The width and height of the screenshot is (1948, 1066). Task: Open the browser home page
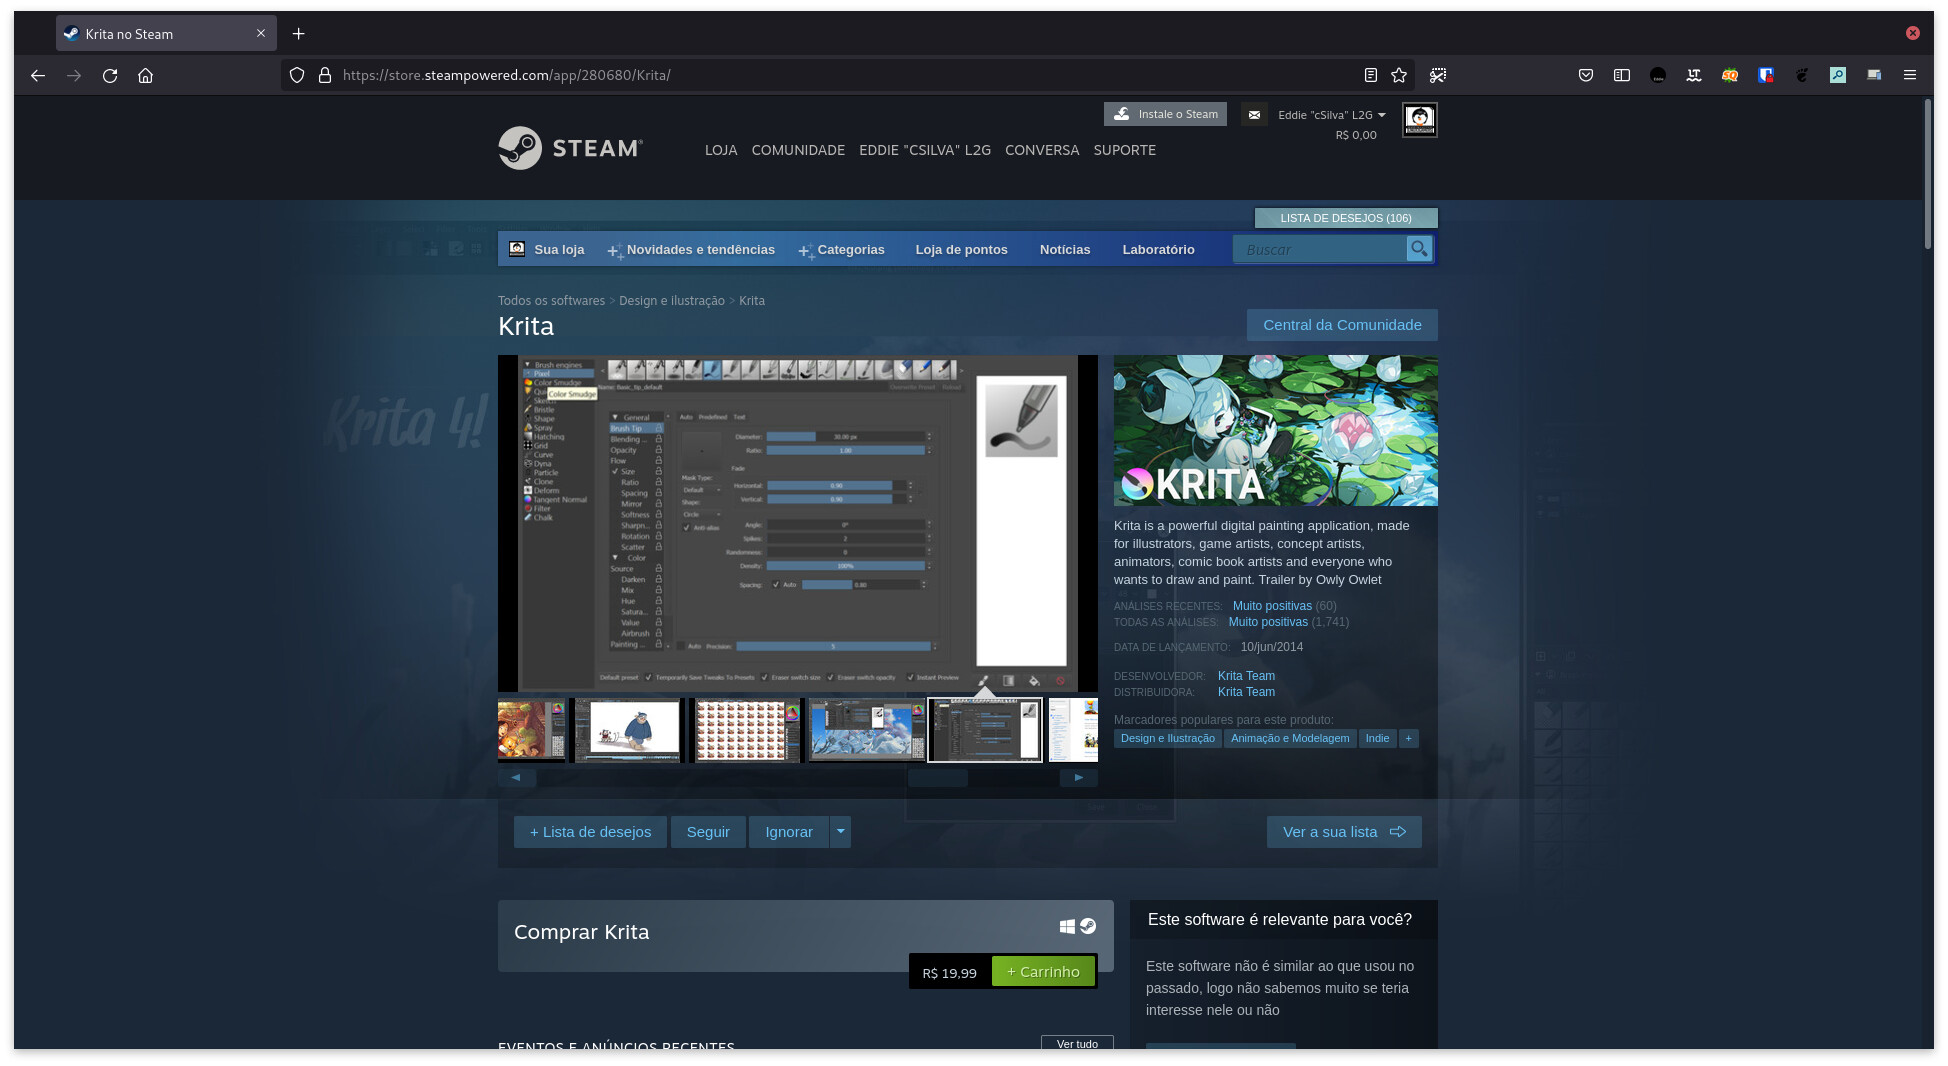tap(145, 75)
